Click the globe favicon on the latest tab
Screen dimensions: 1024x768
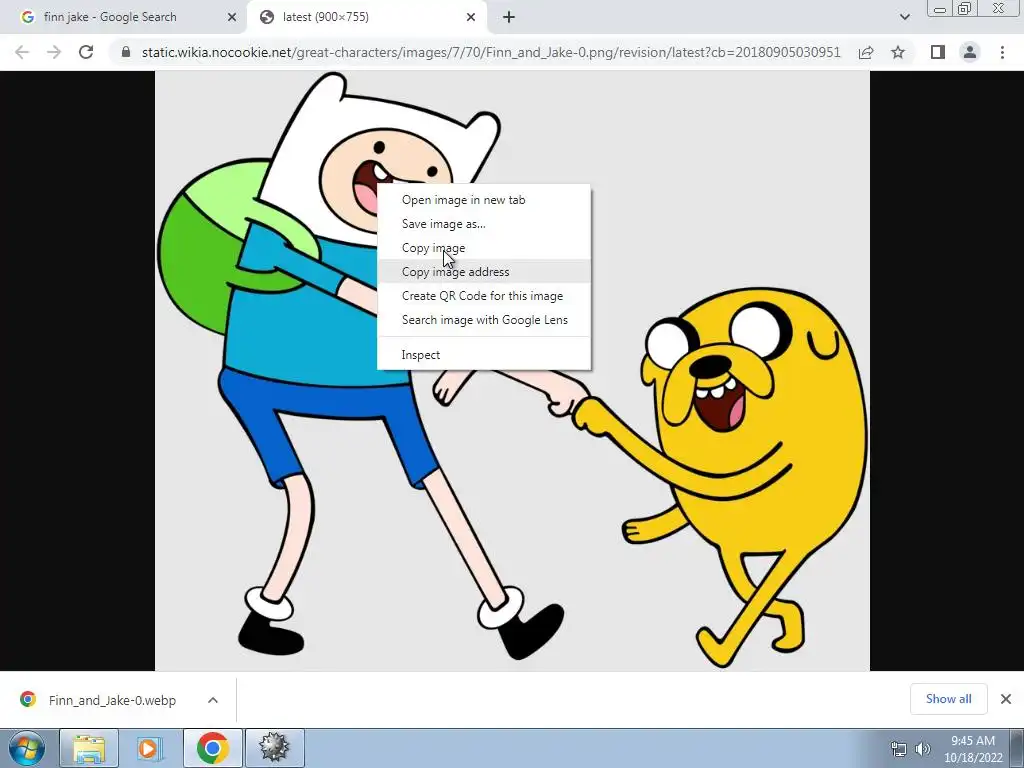tap(266, 17)
